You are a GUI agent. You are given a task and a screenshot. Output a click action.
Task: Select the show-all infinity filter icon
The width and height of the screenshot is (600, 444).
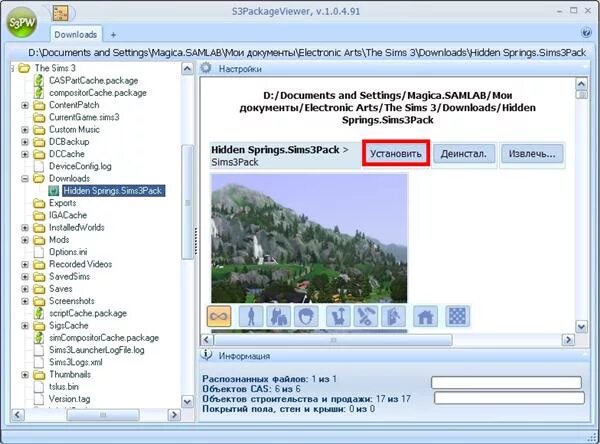tap(219, 316)
